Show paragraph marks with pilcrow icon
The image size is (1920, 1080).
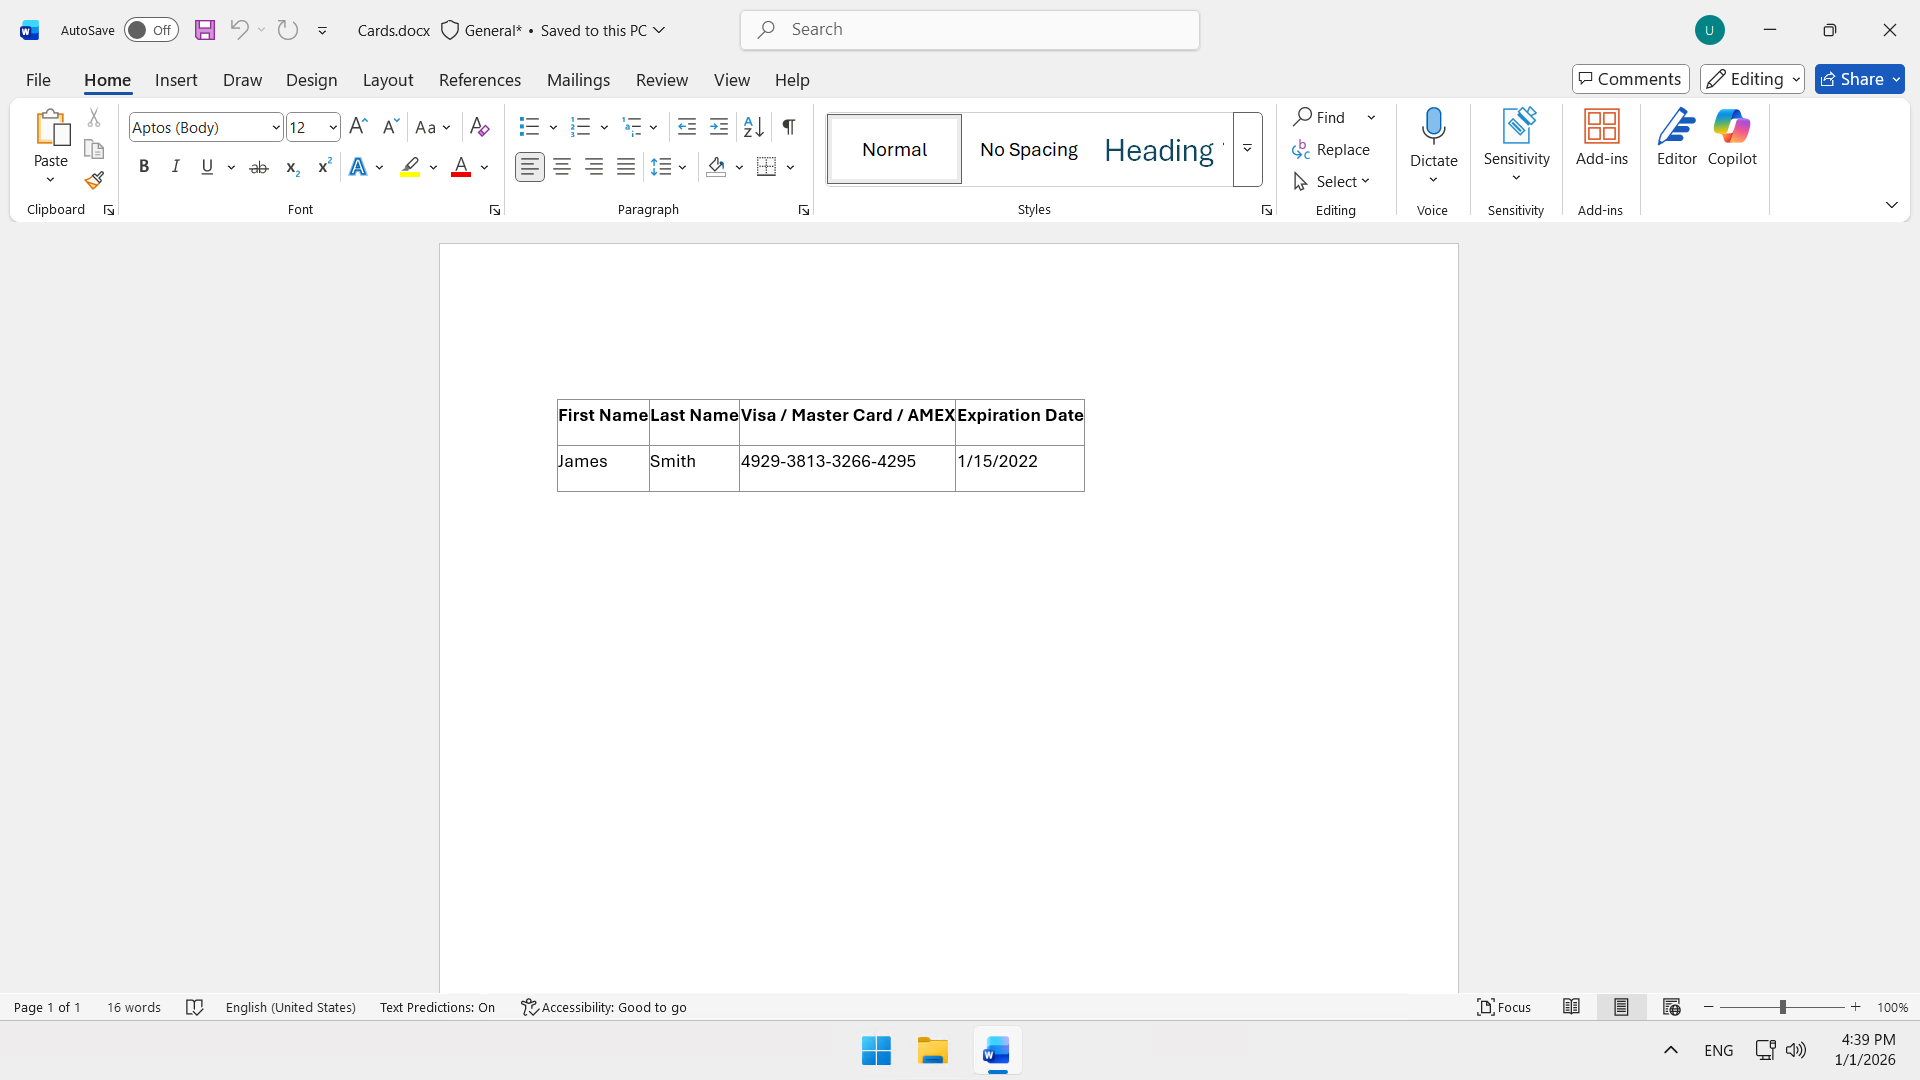pos(789,127)
